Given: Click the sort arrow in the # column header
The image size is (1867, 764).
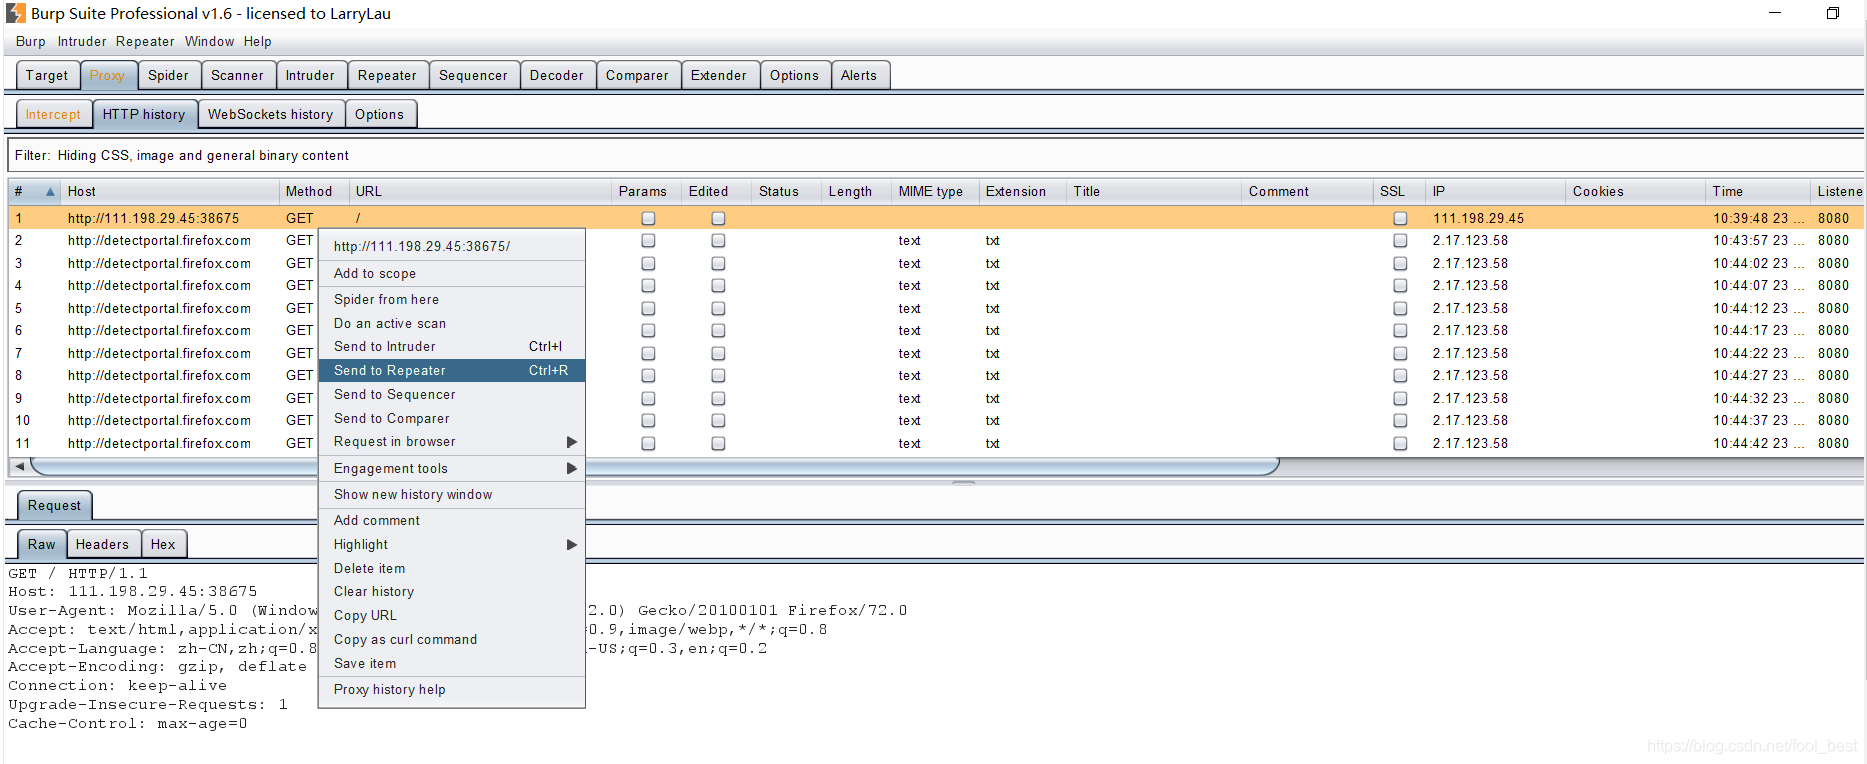Looking at the screenshot, I should tap(50, 191).
